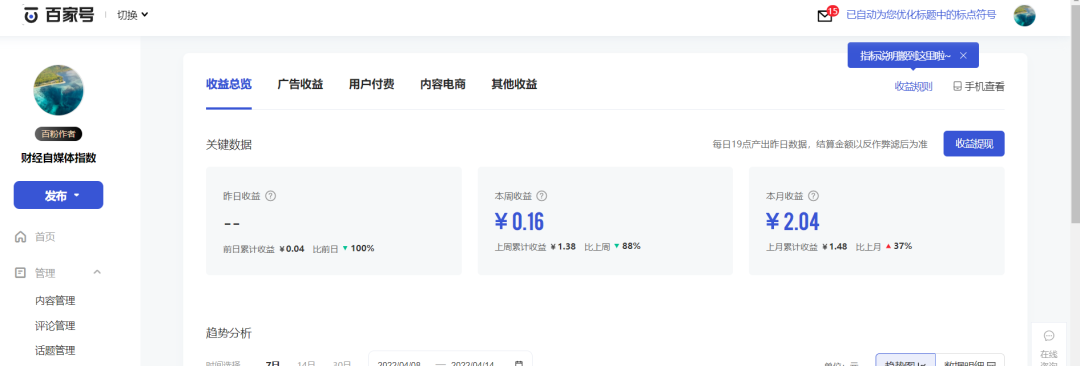Click the 发布 publish button
Screen dimensions: 1080x366
point(59,195)
